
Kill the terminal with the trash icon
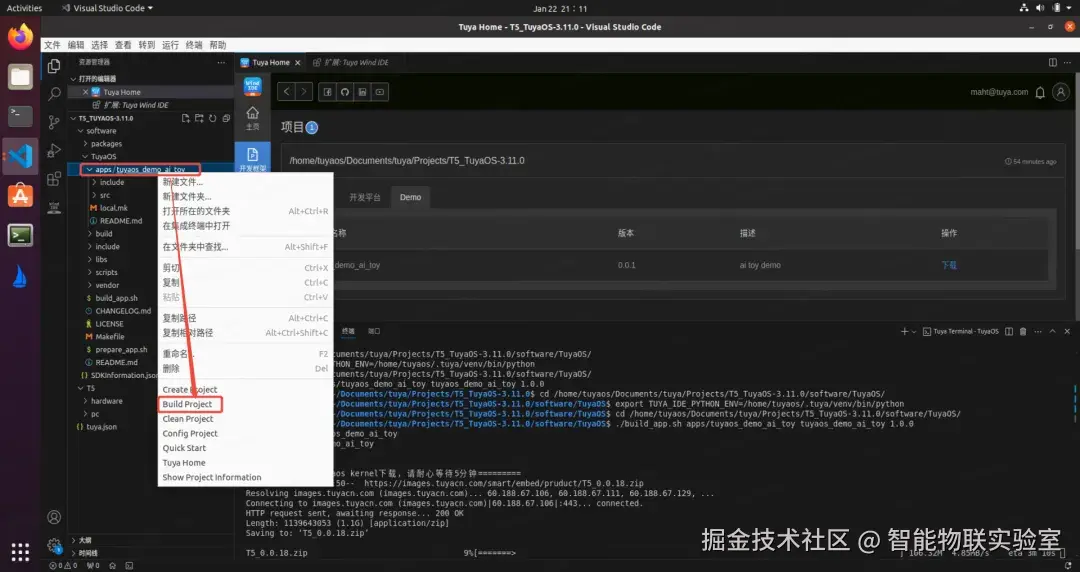coord(1023,331)
